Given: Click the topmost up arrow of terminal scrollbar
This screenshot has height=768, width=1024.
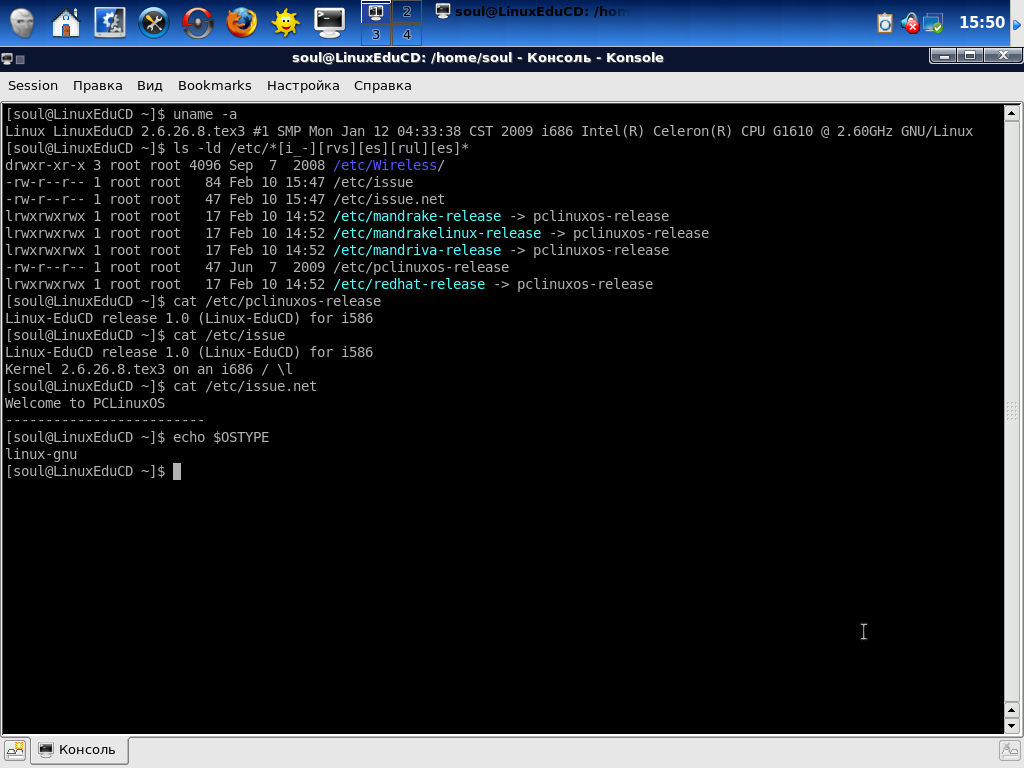Looking at the screenshot, I should [x=1011, y=114].
